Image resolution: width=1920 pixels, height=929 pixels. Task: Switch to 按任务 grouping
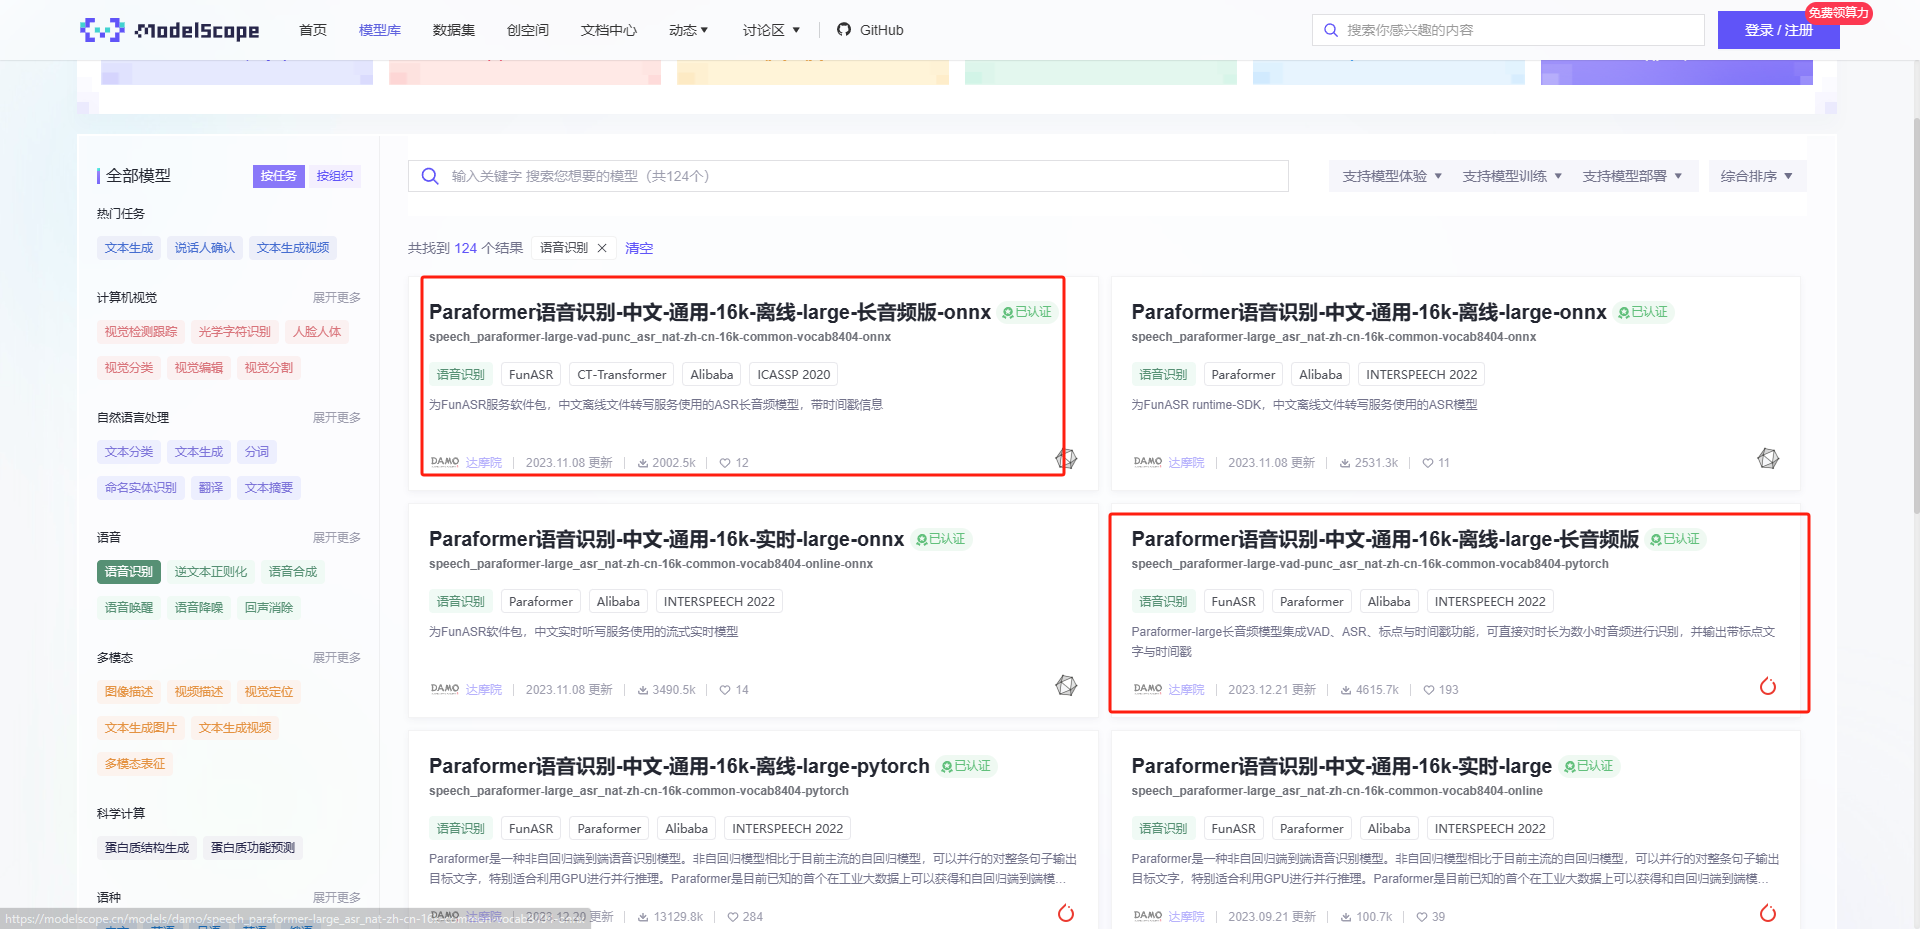[278, 176]
